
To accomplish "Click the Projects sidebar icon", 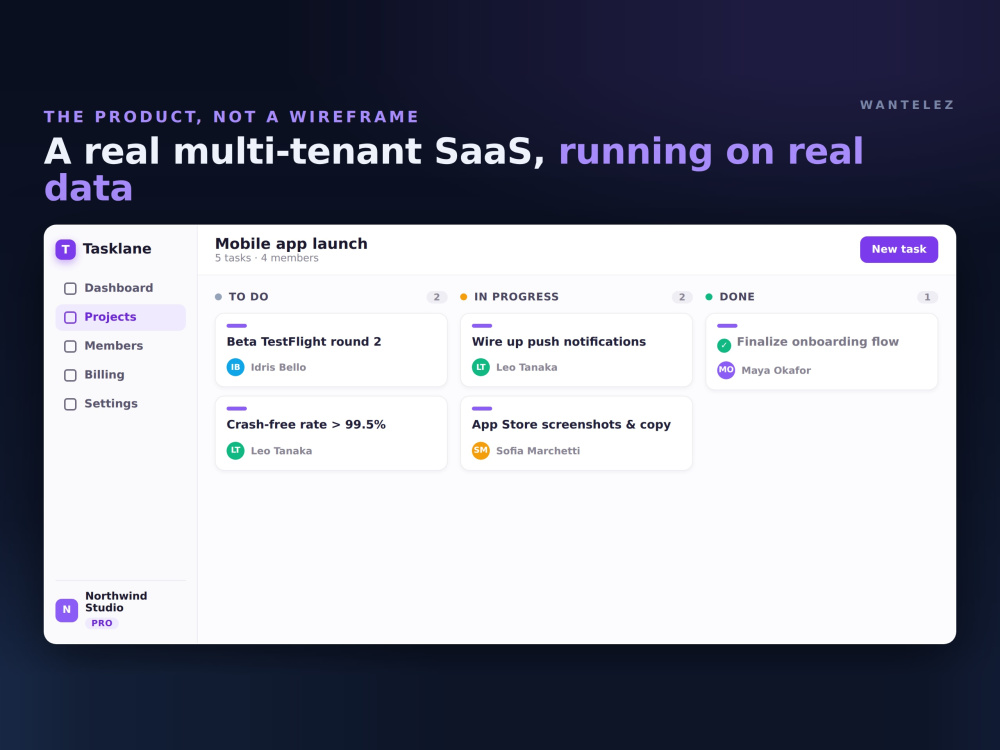I will 70,318.
